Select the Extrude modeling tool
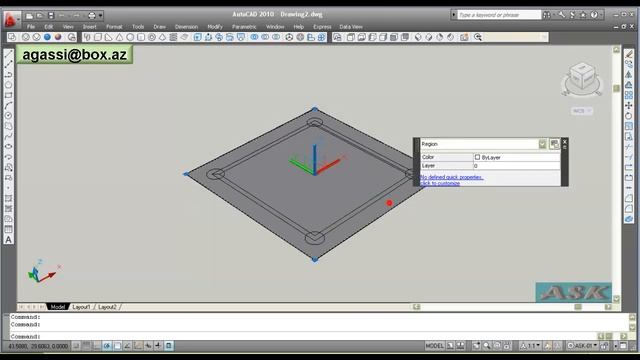This screenshot has width=640, height=360. [198, 37]
